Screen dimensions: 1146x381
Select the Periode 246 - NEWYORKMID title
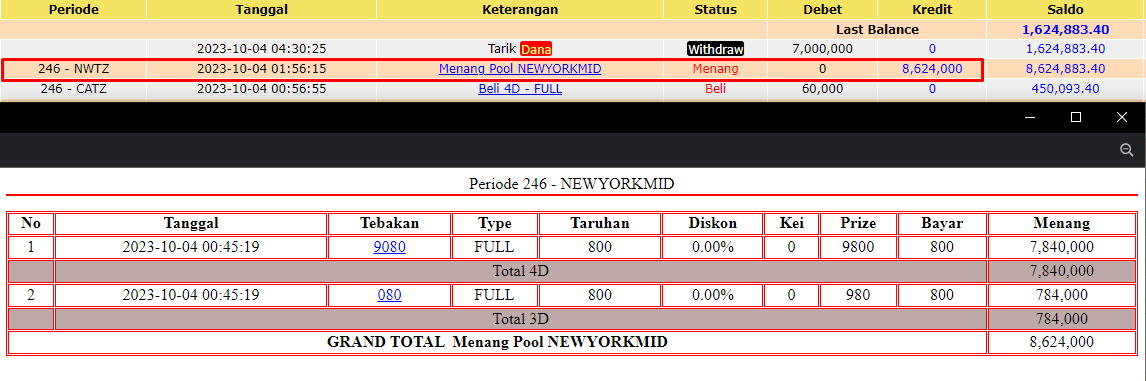[572, 184]
